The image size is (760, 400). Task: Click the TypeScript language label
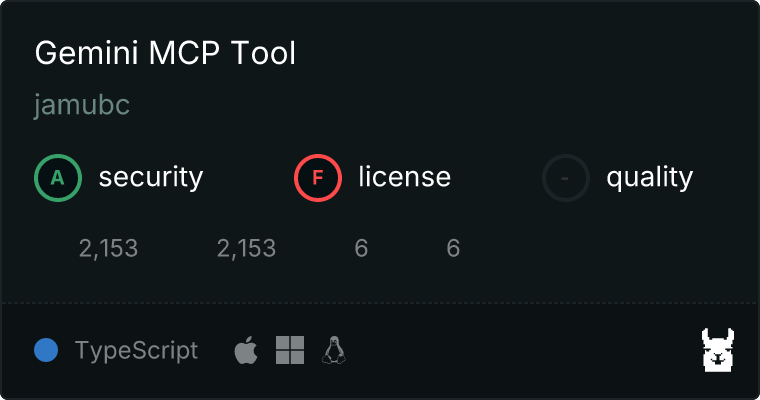point(136,351)
